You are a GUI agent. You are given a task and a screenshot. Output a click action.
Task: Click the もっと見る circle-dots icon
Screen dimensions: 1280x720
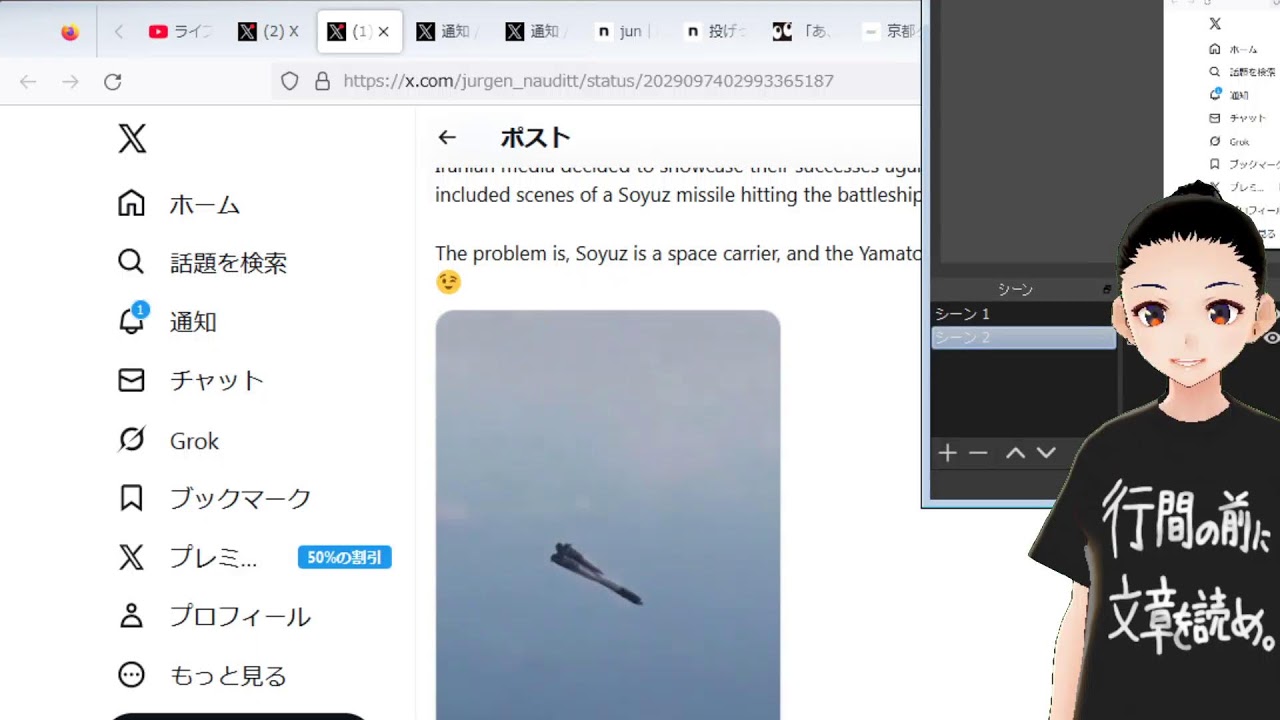[x=131, y=675]
